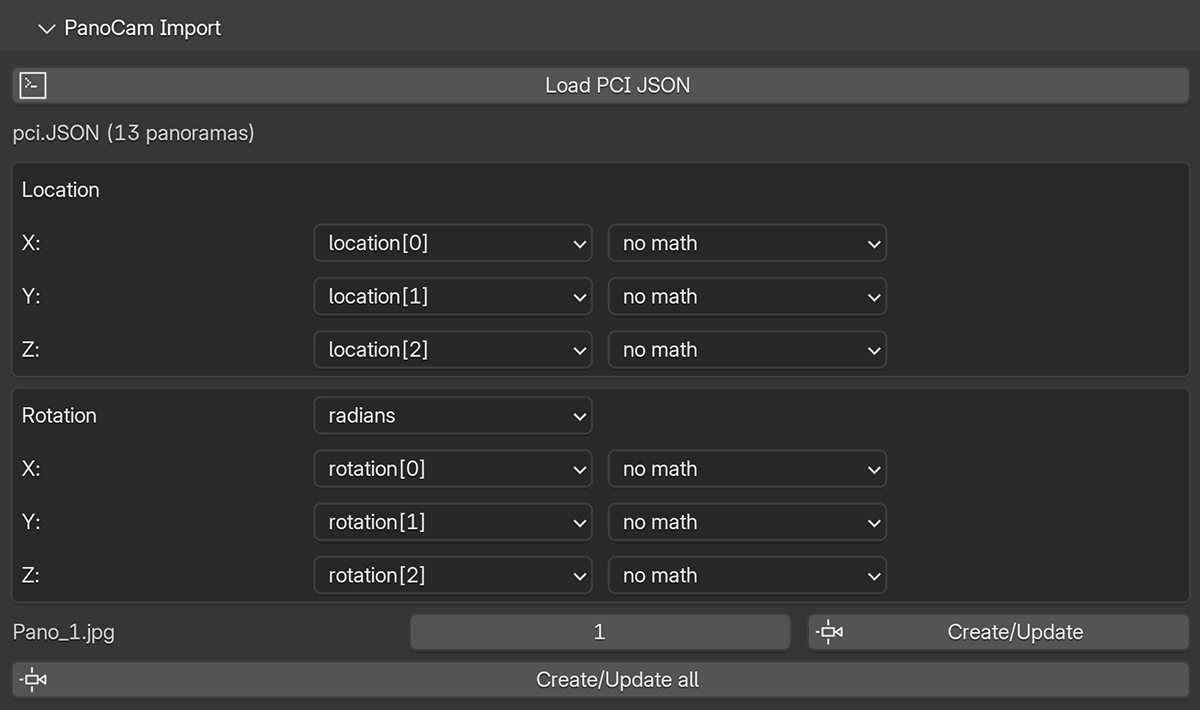Viewport: 1200px width, 710px height.
Task: Open the Rotation units radians dropdown
Action: pos(453,416)
